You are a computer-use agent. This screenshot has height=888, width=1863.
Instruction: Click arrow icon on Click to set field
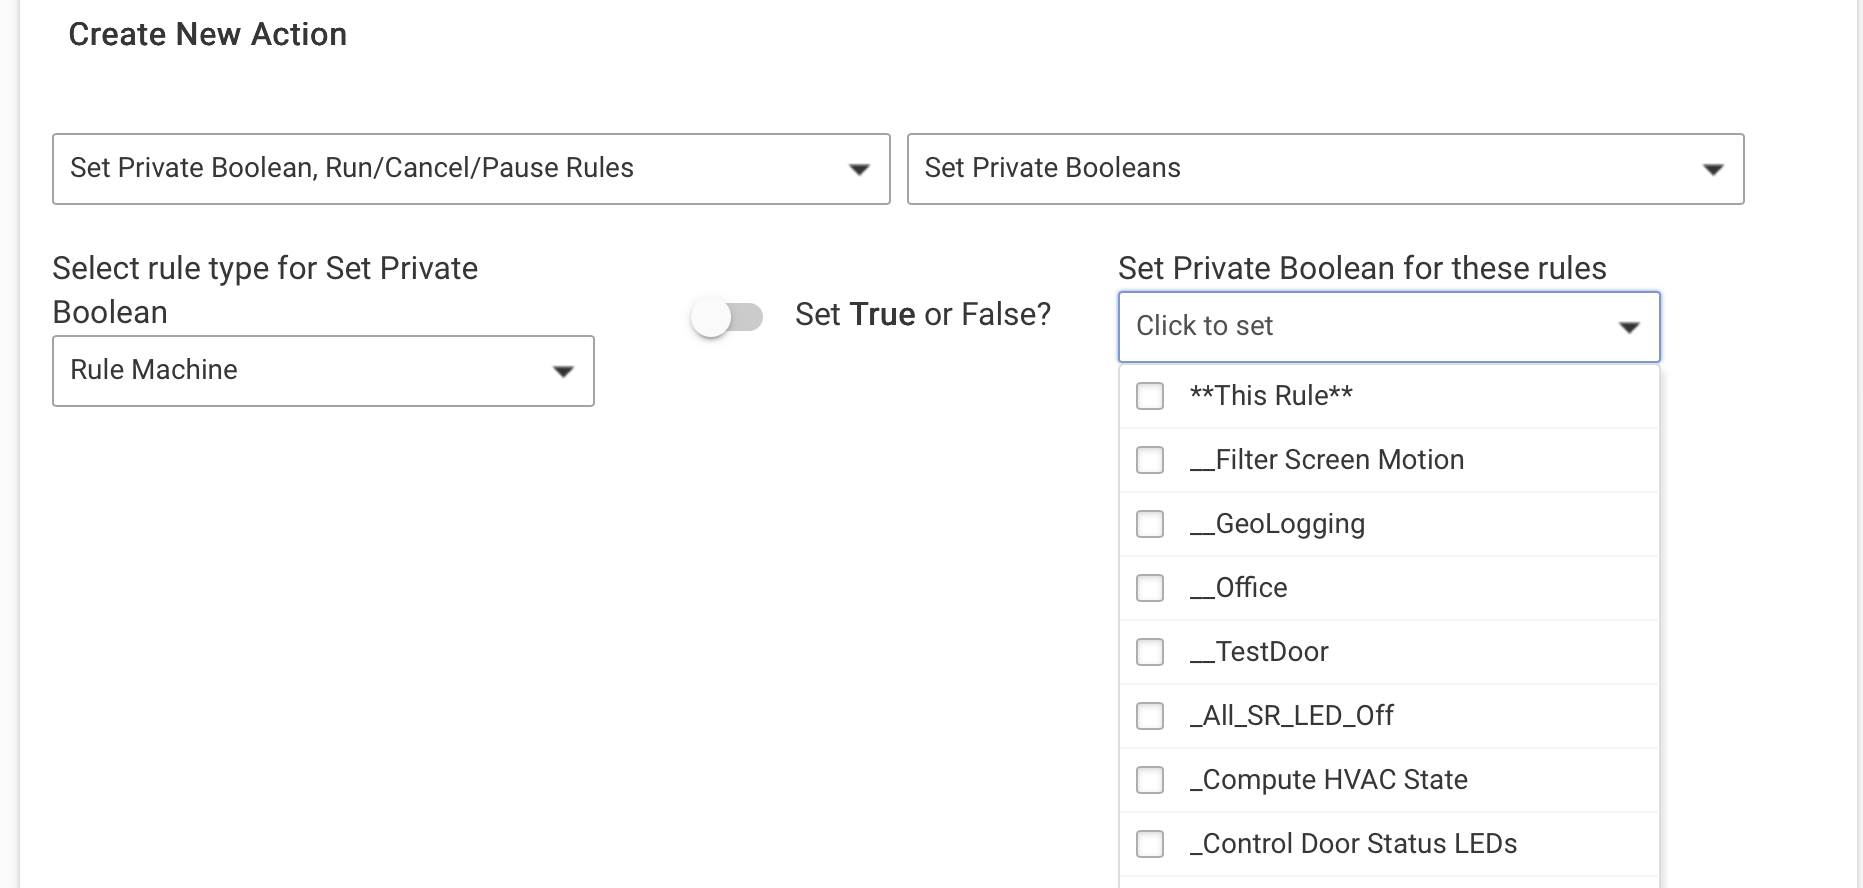point(1629,328)
